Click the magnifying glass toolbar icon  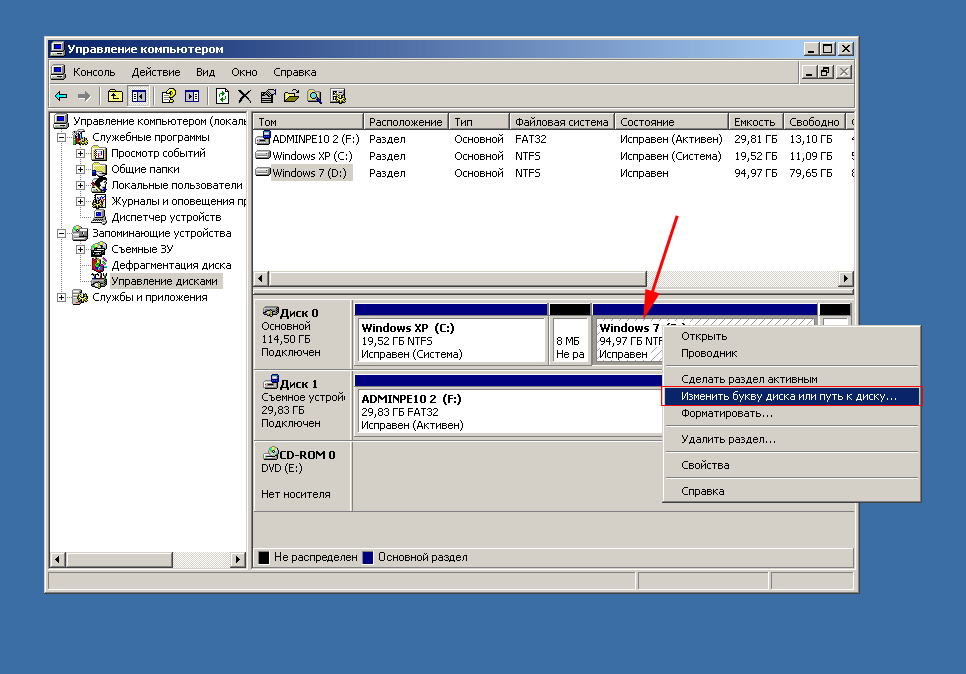[x=314, y=96]
